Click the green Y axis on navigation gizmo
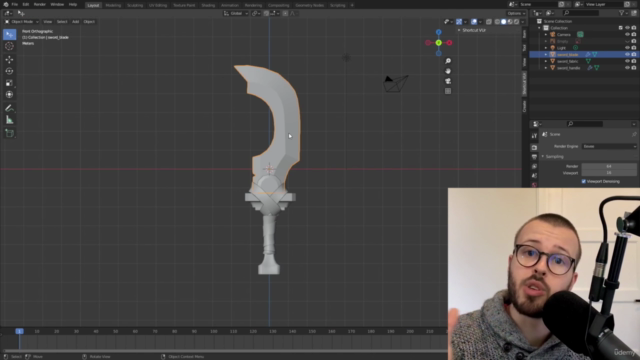This screenshot has height=360, width=640. tap(438, 42)
